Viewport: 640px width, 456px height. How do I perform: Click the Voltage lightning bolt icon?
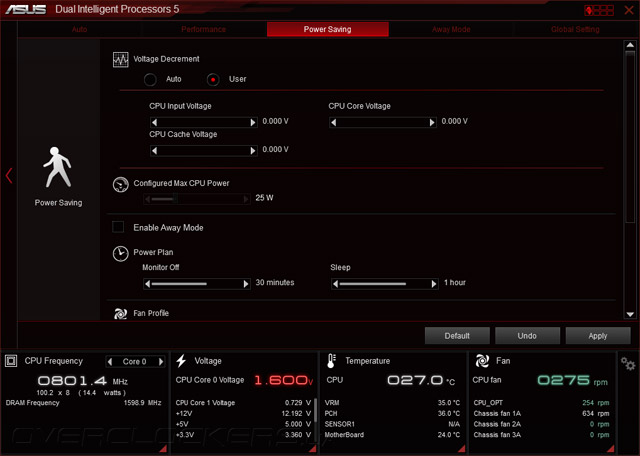point(181,361)
